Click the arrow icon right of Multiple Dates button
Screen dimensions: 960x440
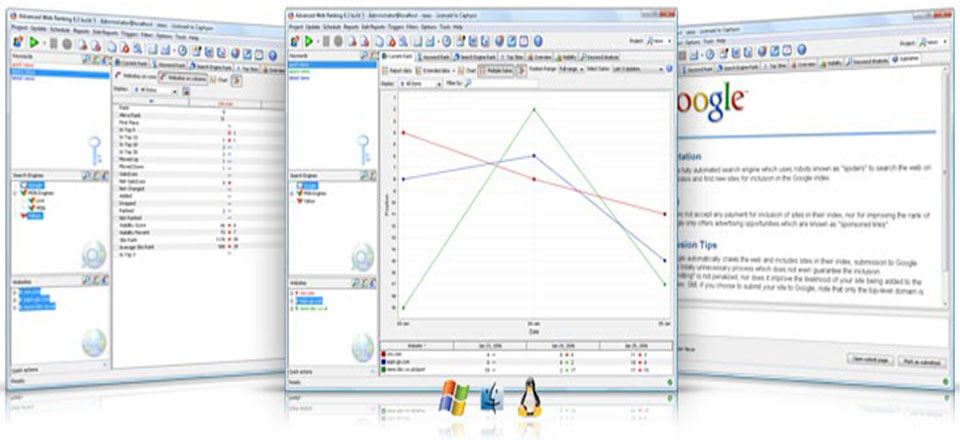click(x=522, y=70)
